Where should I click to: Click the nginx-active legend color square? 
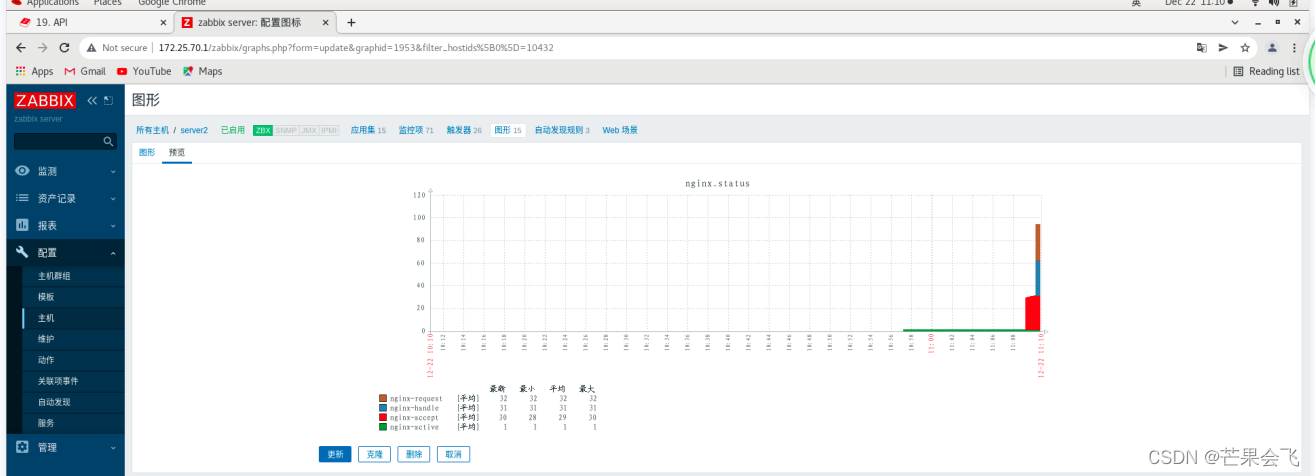click(x=383, y=427)
